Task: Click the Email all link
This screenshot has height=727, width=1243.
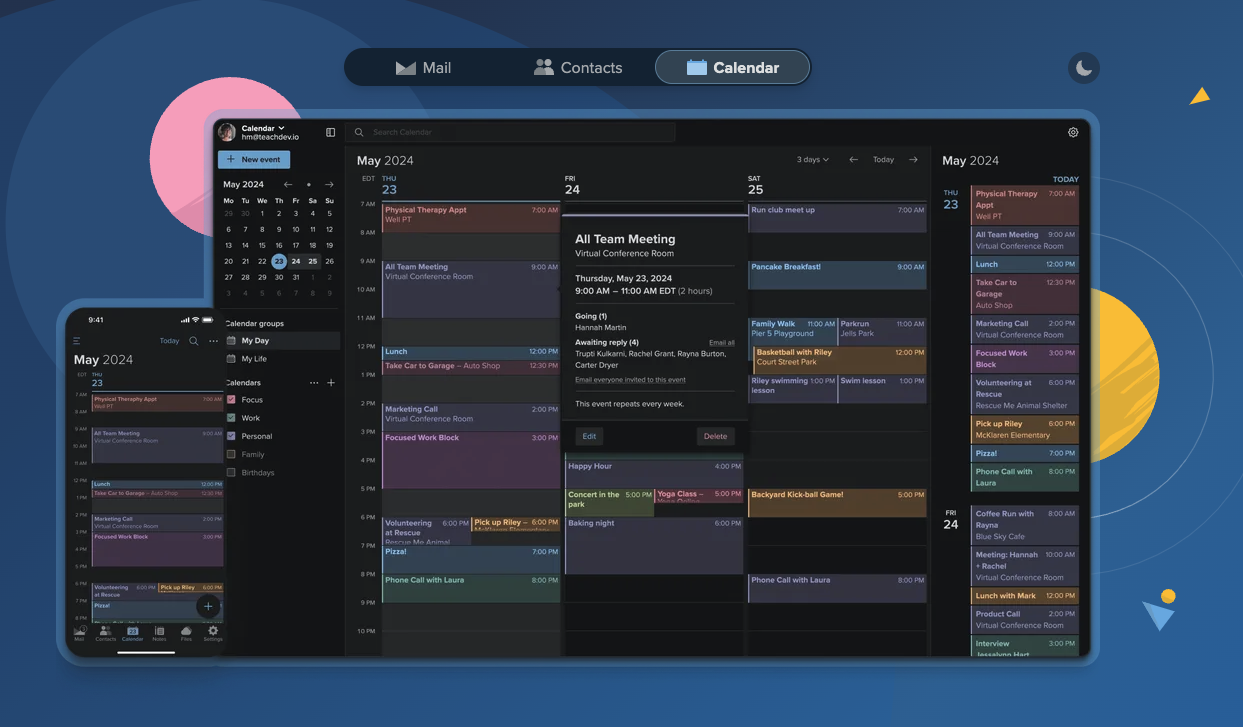Action: [722, 343]
